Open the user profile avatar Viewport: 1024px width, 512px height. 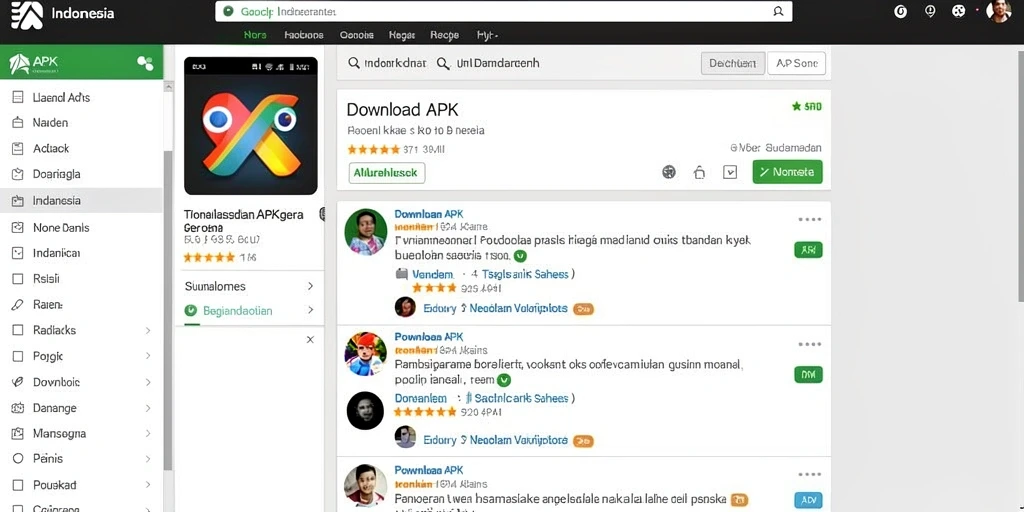999,11
